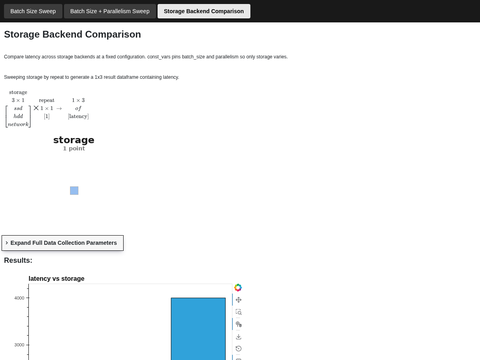
Task: Reset the plot view
Action: click(x=238, y=349)
